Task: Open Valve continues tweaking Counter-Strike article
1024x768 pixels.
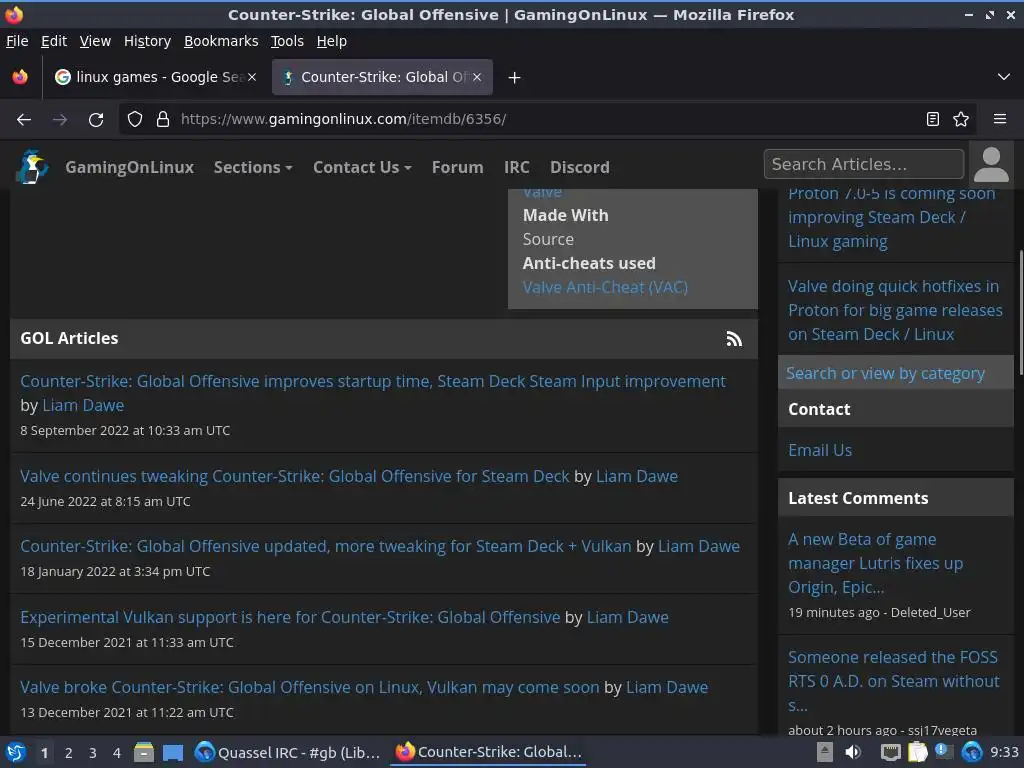Action: (295, 476)
